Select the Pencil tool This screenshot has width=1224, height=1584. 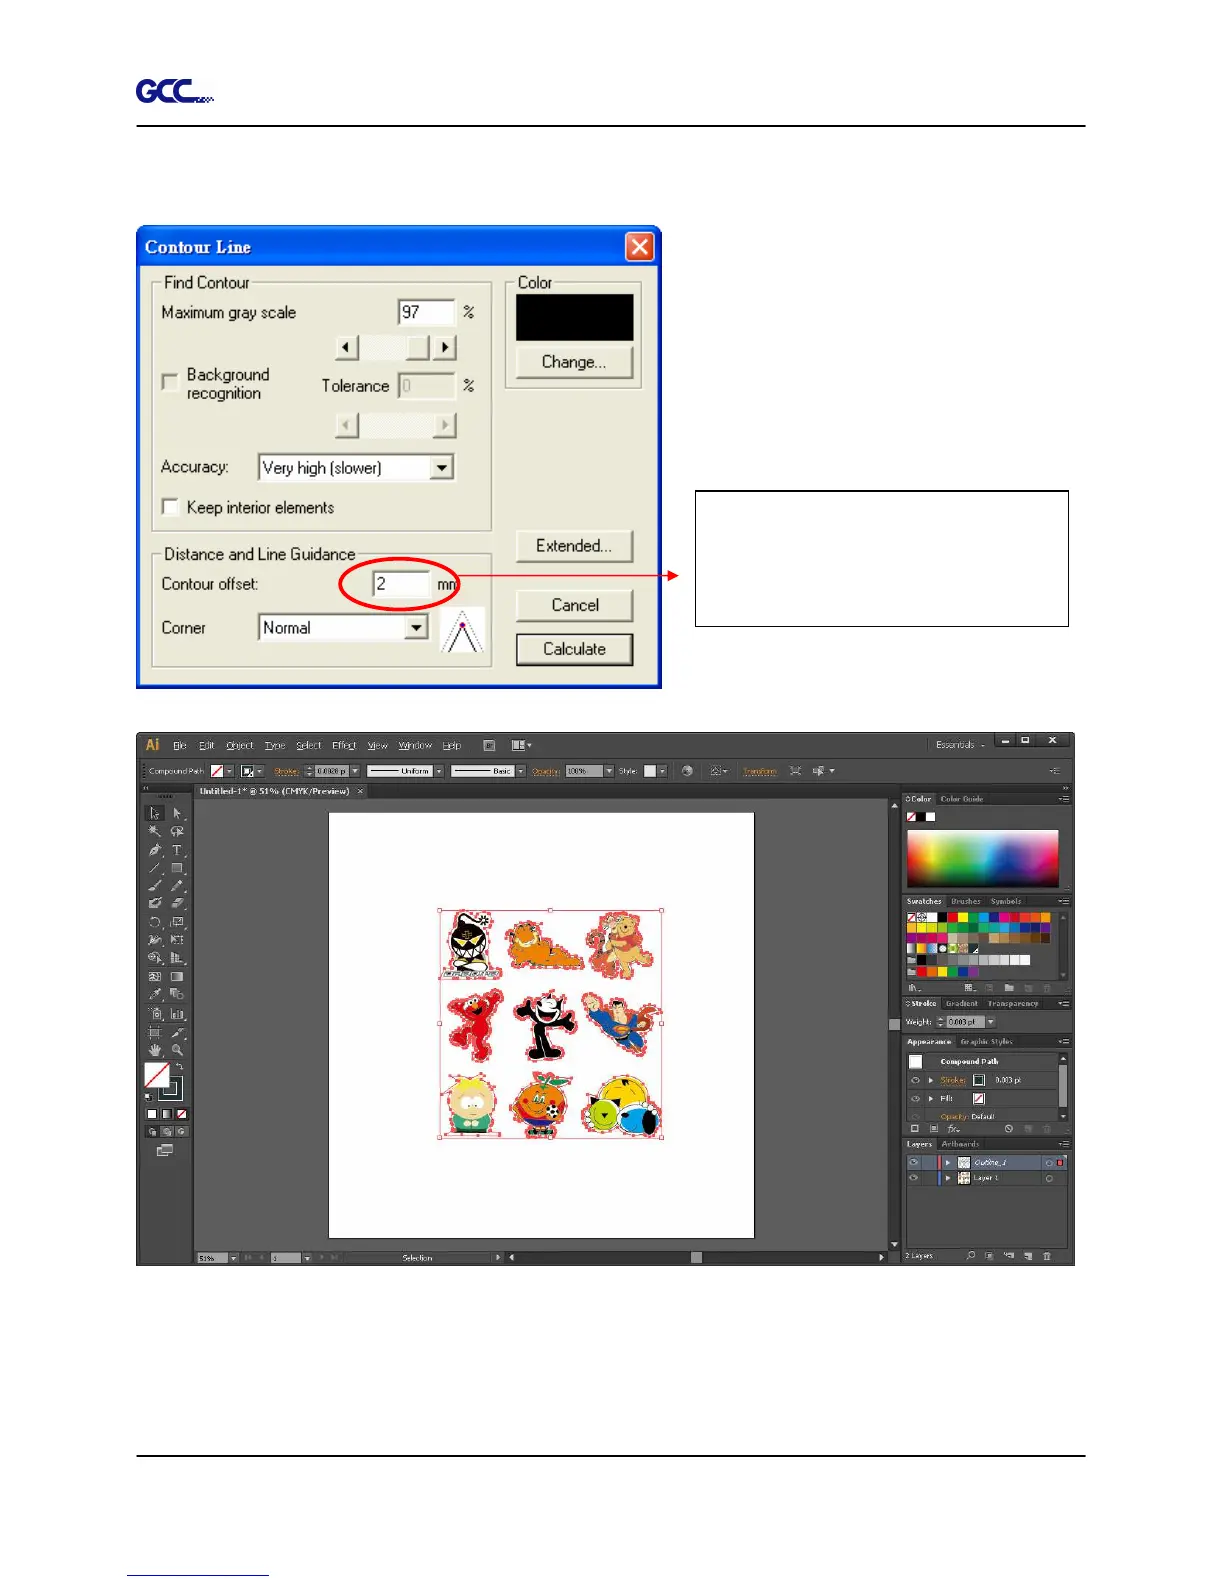pos(177,885)
